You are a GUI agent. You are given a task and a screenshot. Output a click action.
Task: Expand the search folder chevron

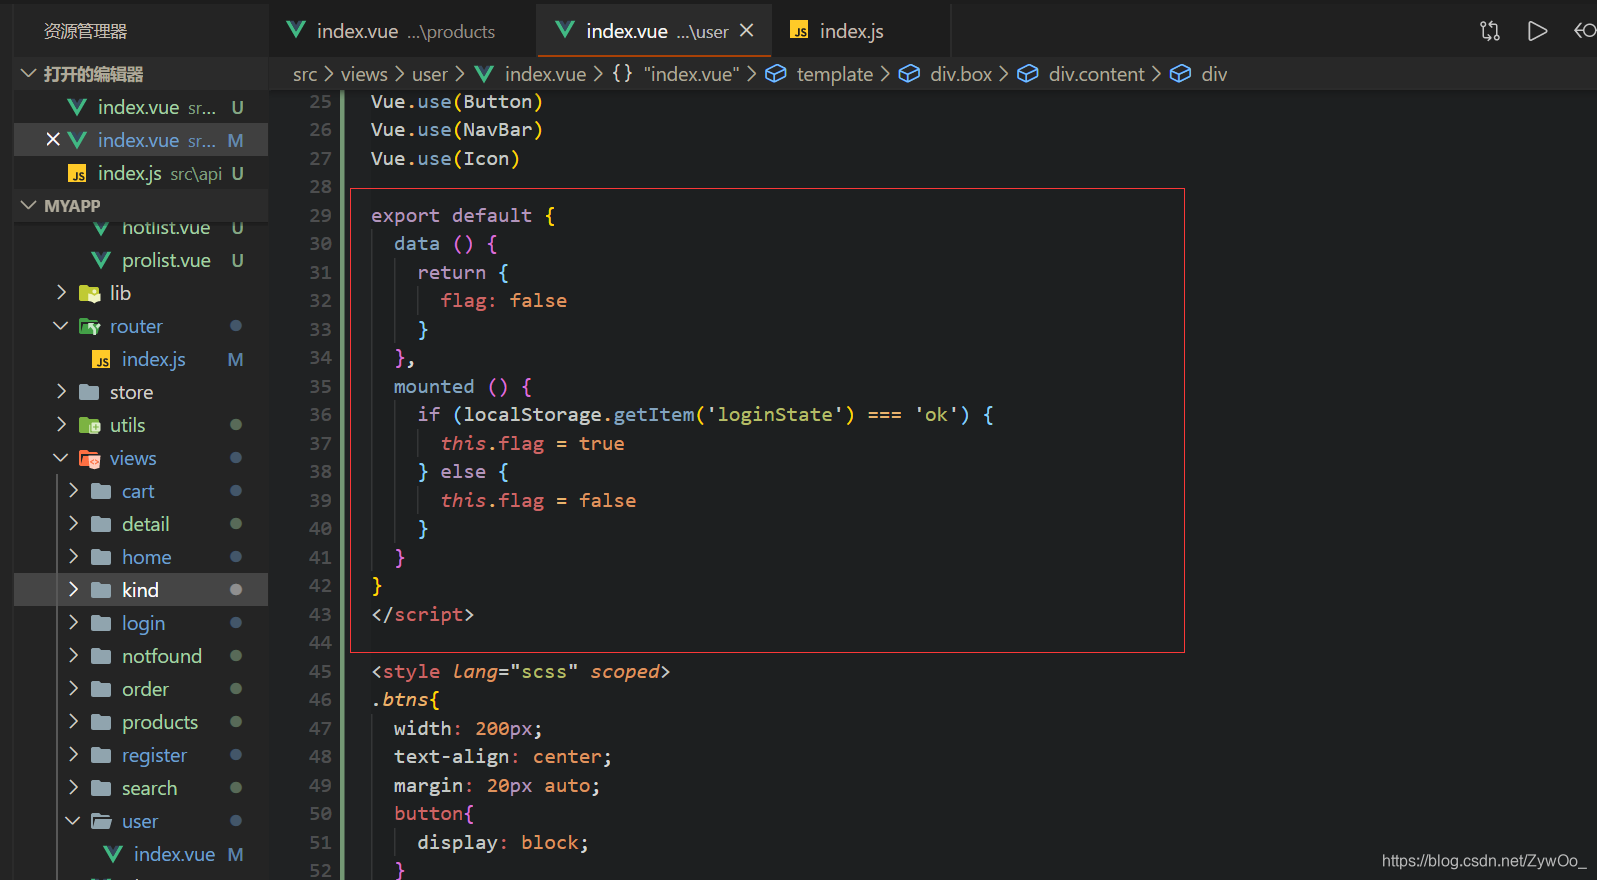(74, 788)
